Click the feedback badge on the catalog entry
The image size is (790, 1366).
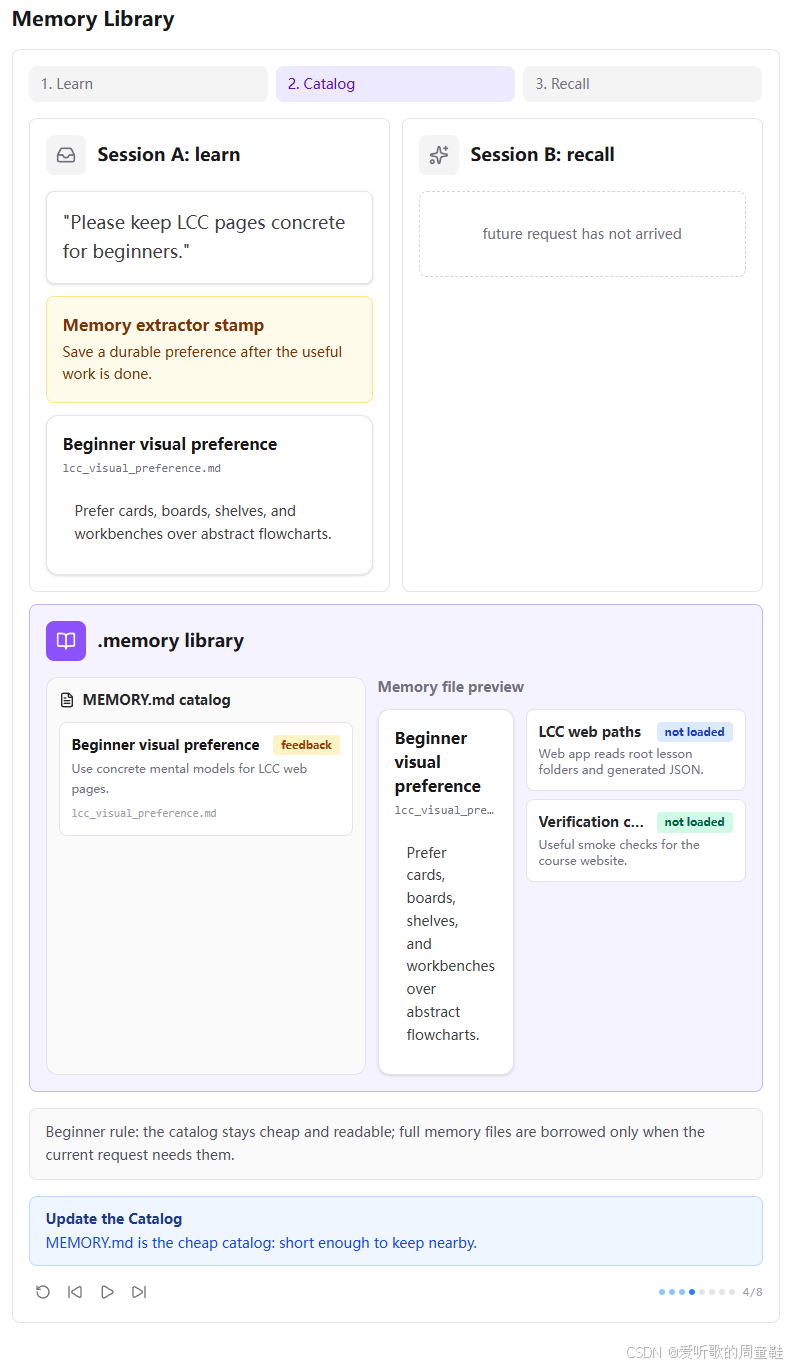click(x=306, y=745)
